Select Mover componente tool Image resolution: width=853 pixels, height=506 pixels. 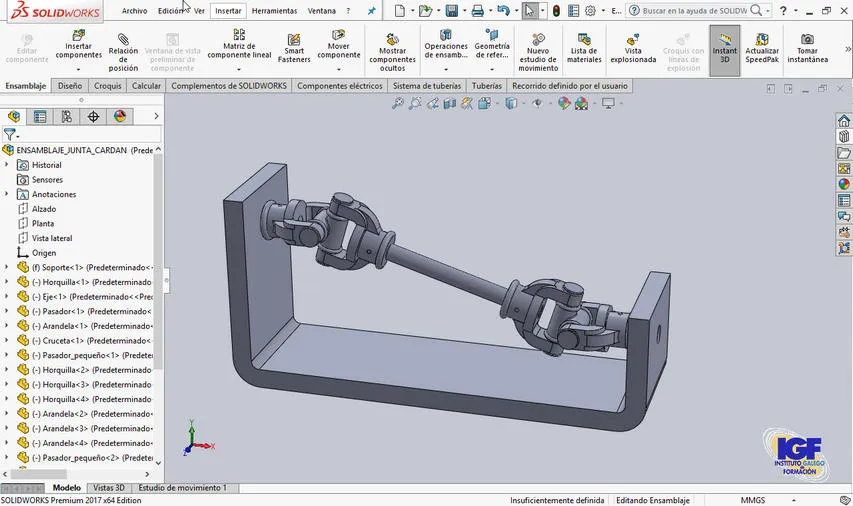(338, 45)
